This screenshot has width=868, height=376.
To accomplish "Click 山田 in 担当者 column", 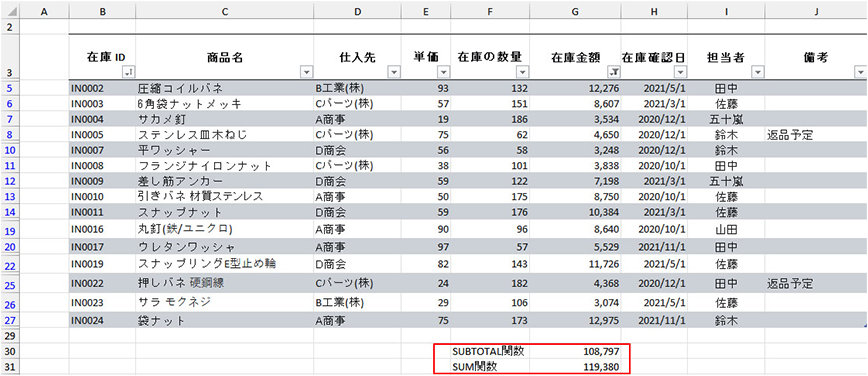I will pos(726,229).
